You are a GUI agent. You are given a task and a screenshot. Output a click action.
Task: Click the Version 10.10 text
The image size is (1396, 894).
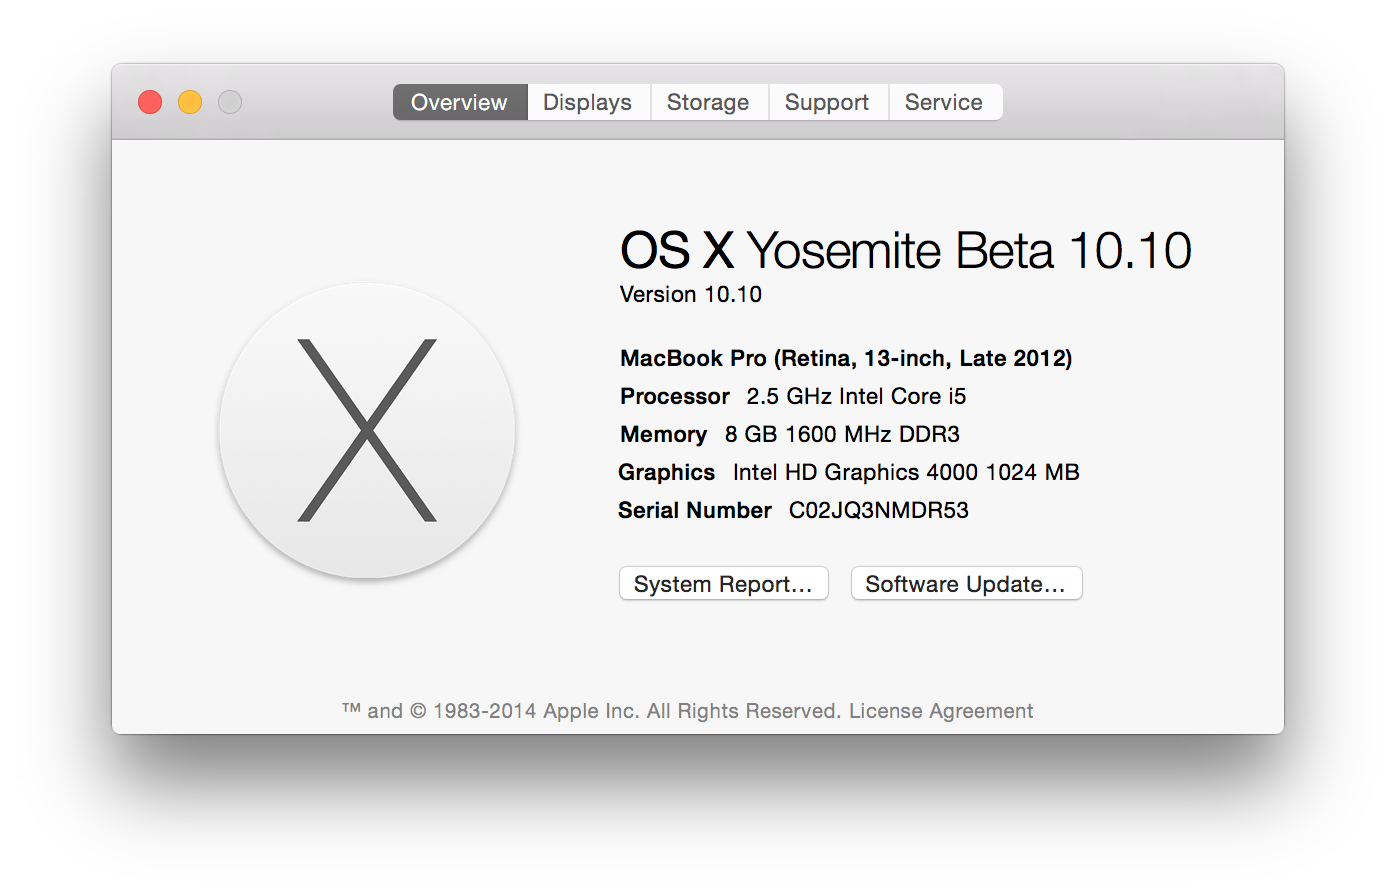point(691,294)
